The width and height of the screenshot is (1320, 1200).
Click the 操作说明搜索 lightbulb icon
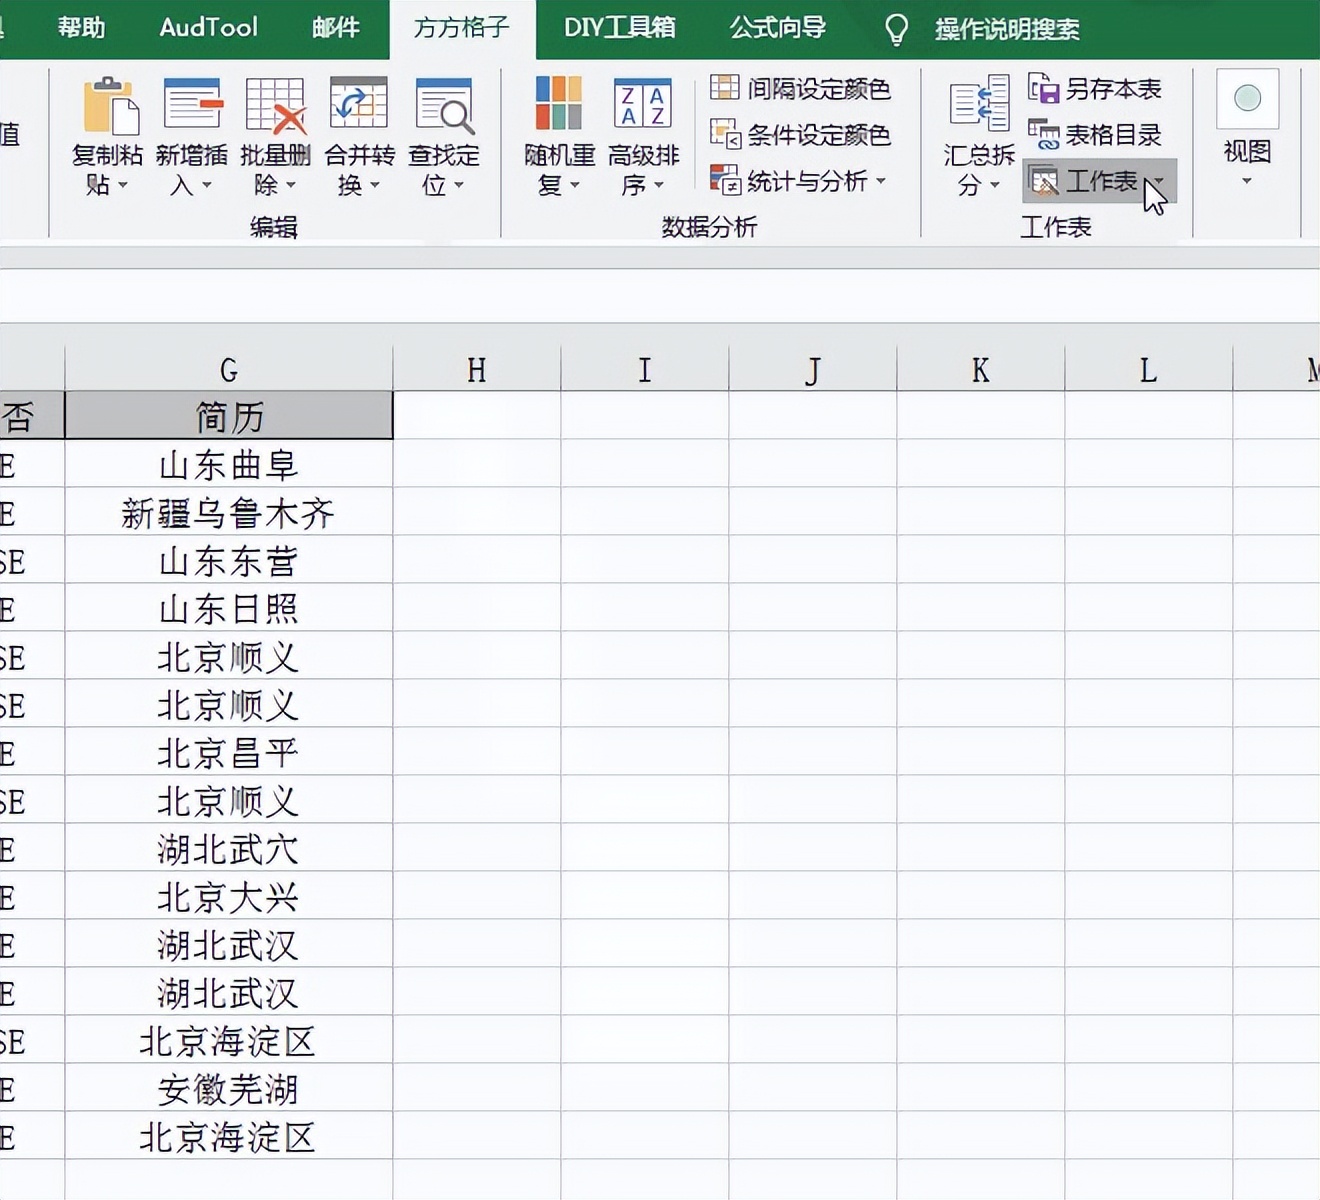tap(895, 30)
